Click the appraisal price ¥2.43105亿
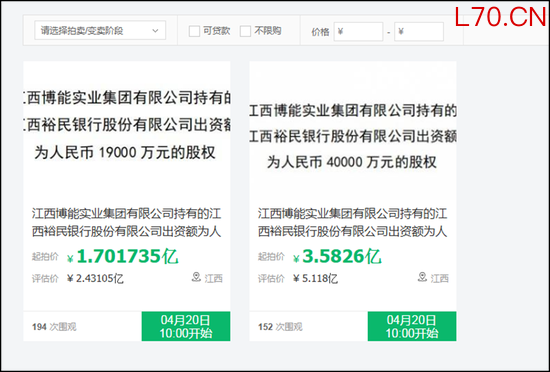Image resolution: width=550 pixels, height=372 pixels. [95, 279]
